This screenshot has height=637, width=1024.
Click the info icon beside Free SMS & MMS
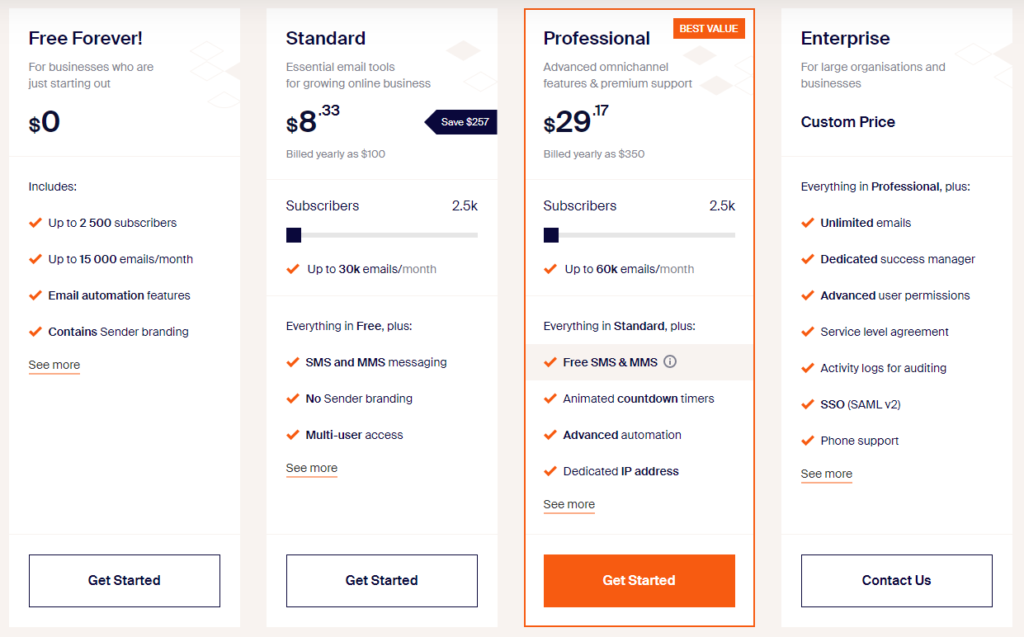(670, 361)
